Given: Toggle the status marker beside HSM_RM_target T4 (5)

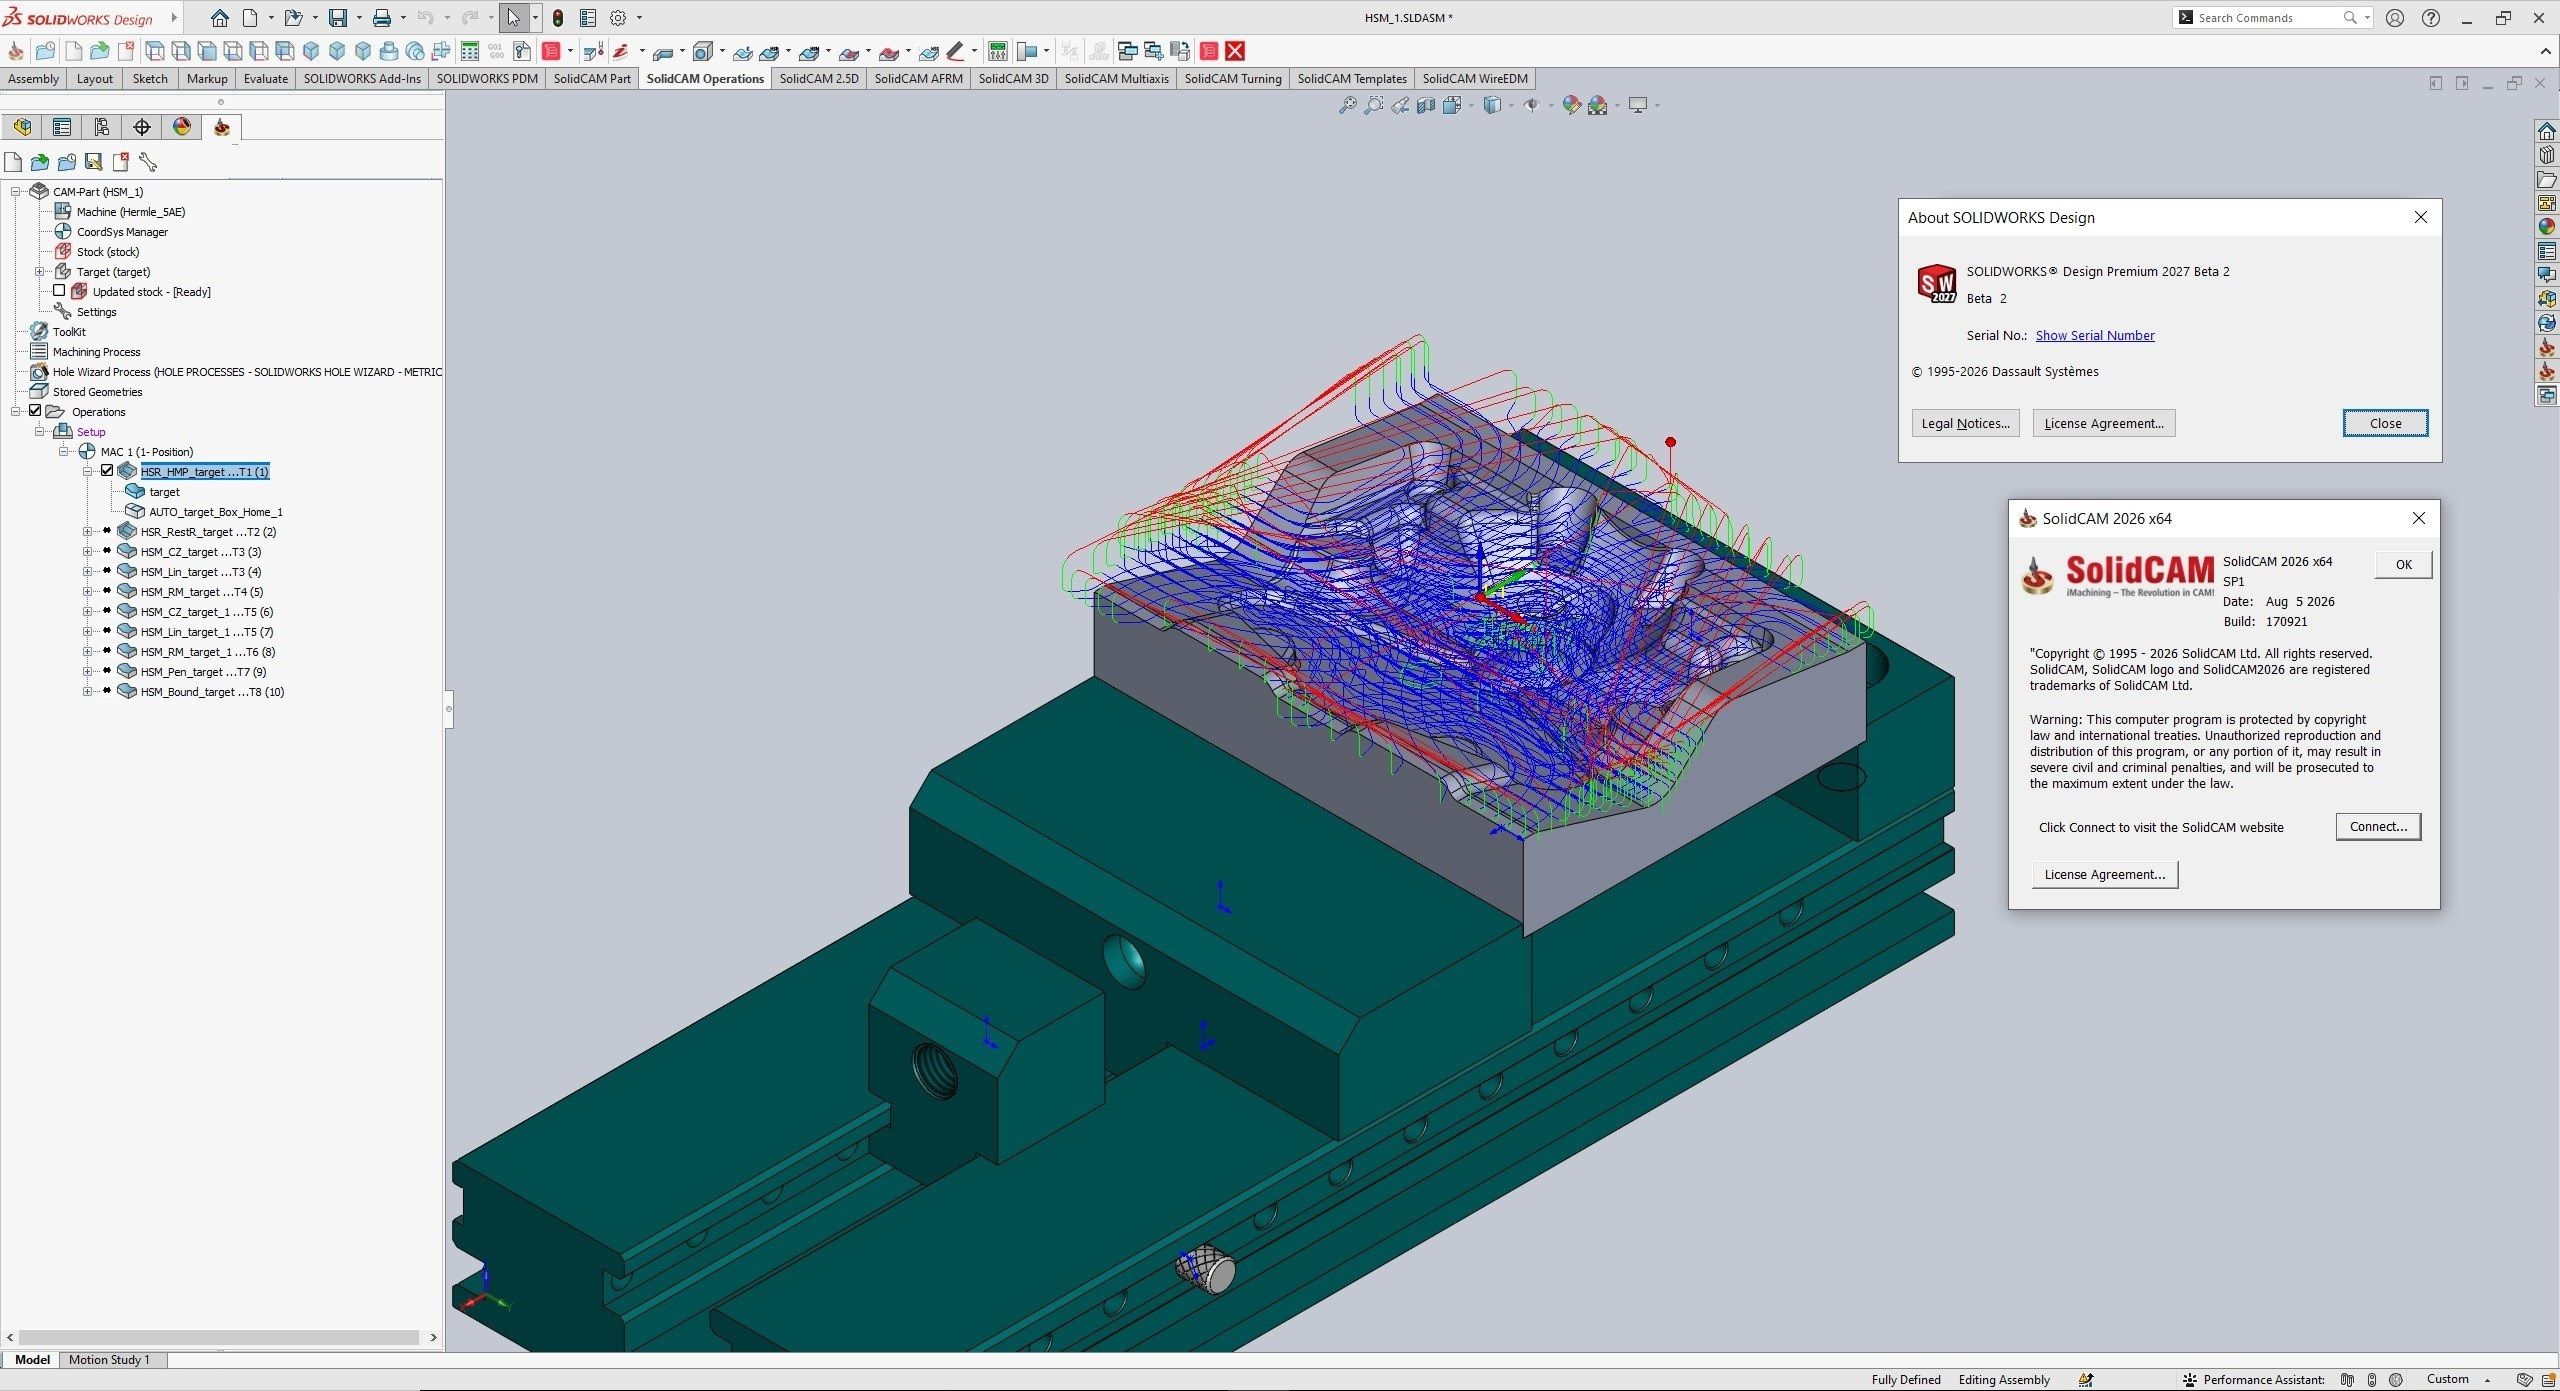Looking at the screenshot, I should 107,591.
